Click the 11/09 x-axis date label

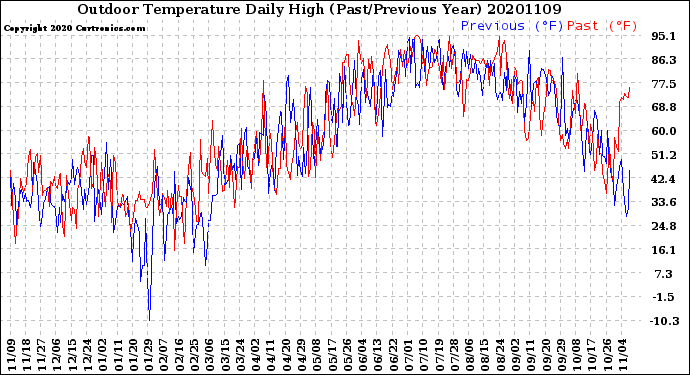(12, 355)
